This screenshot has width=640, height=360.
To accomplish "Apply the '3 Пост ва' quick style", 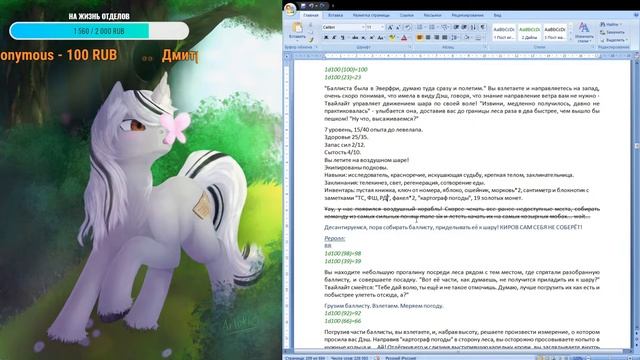I will pos(555,33).
